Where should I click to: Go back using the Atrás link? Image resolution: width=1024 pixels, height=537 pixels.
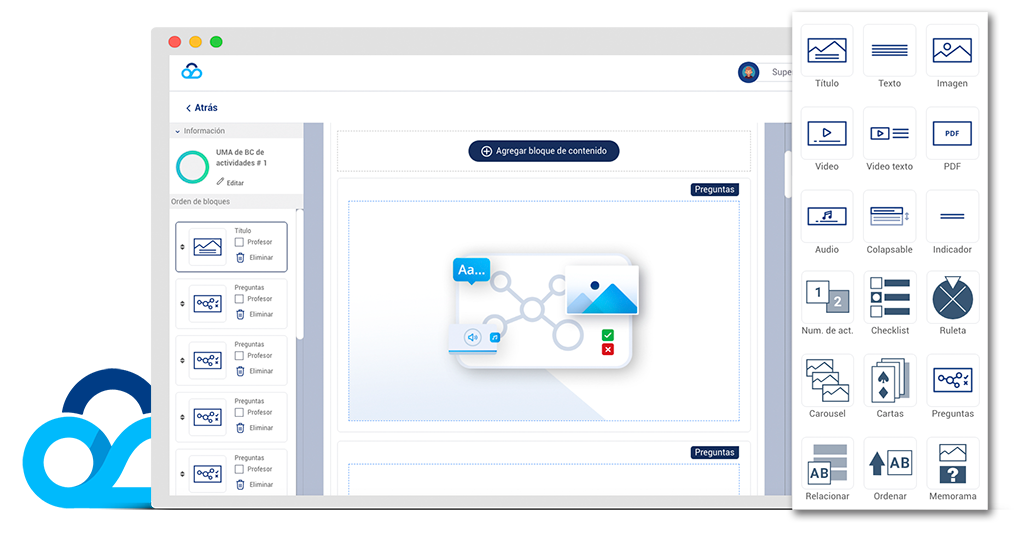[x=201, y=108]
